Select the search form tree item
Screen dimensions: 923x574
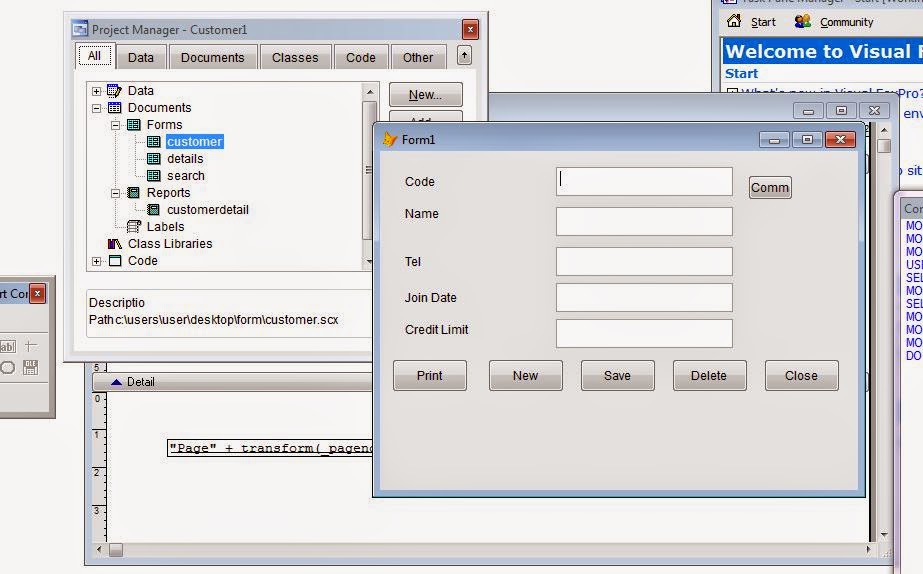[185, 176]
